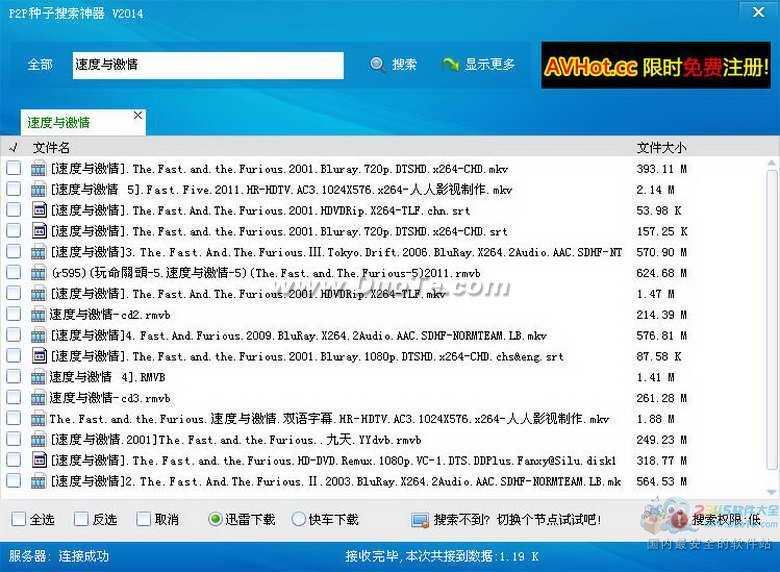
Task: Click video icon of 双语字幕 HR-HDTV row
Action: 38,419
